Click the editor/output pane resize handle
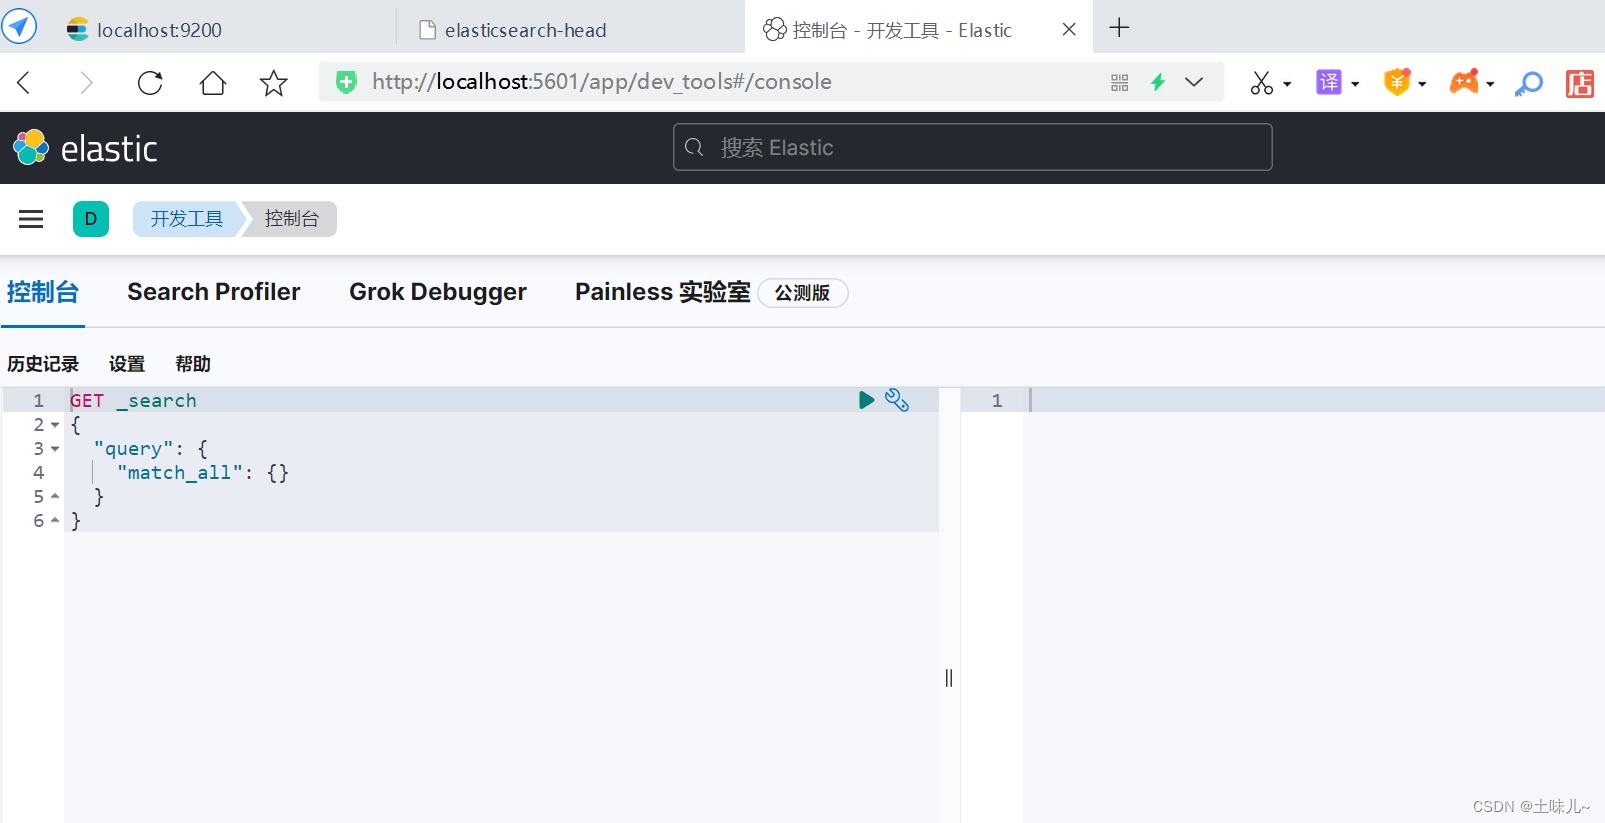The width and height of the screenshot is (1605, 823). pos(949,678)
